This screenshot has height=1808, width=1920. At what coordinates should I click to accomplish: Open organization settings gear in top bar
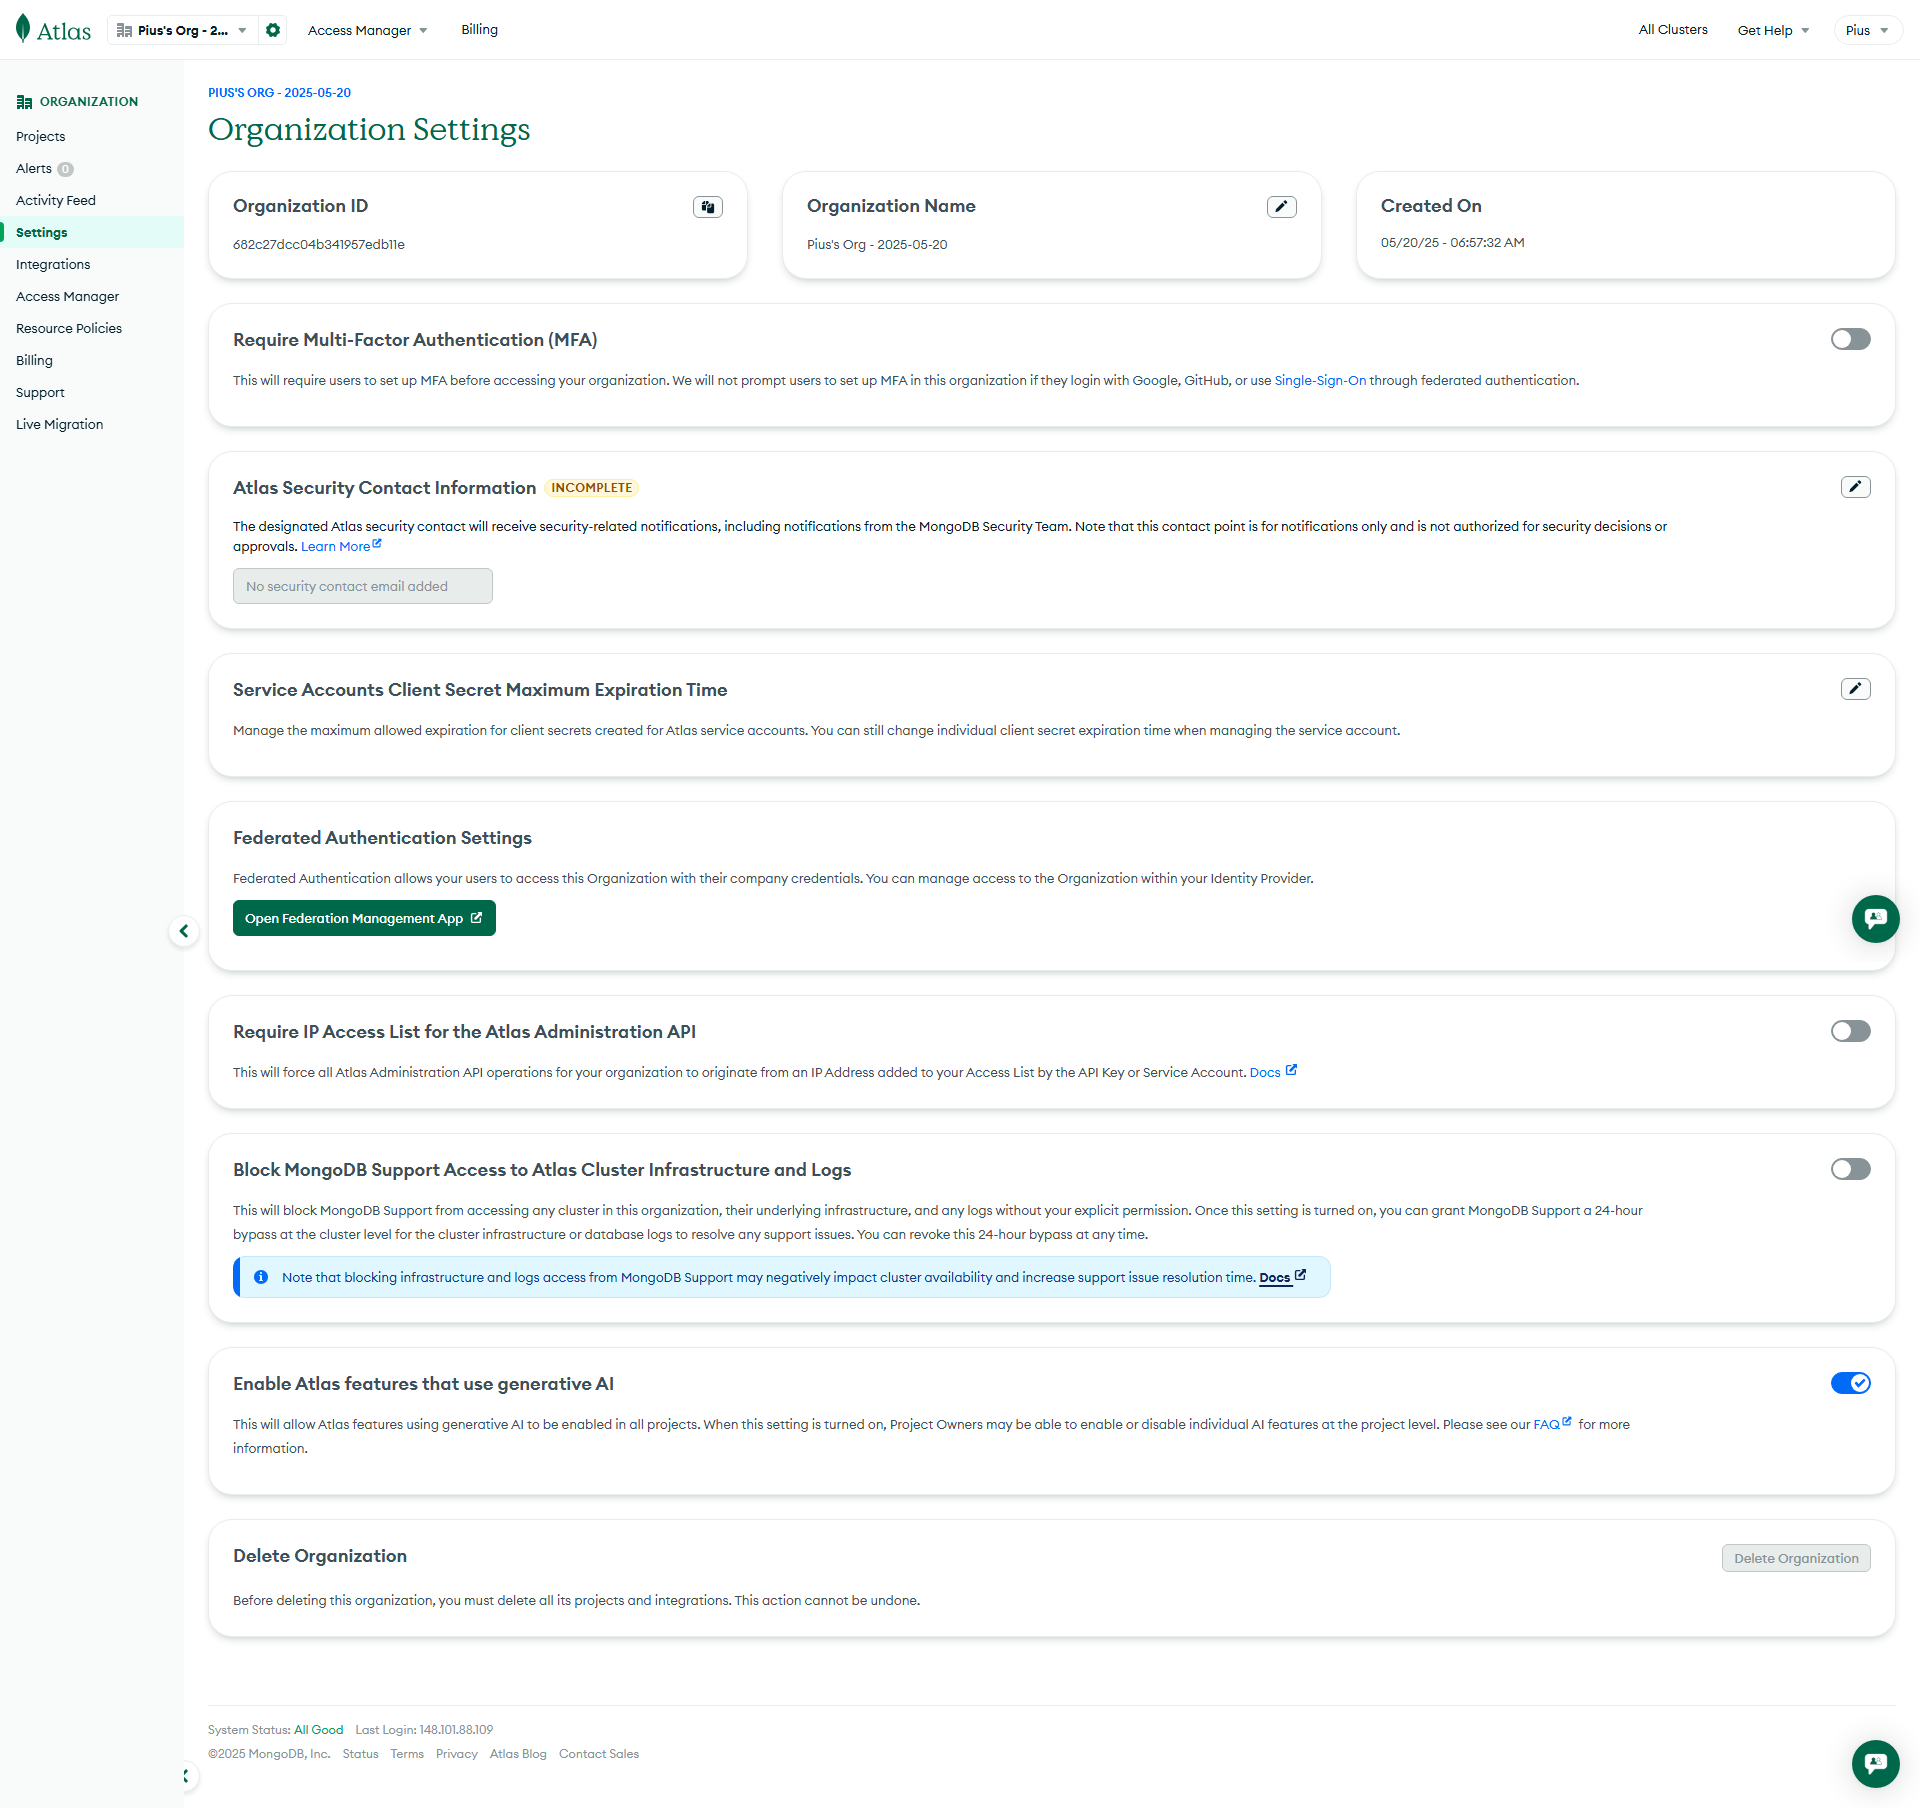pyautogui.click(x=273, y=30)
